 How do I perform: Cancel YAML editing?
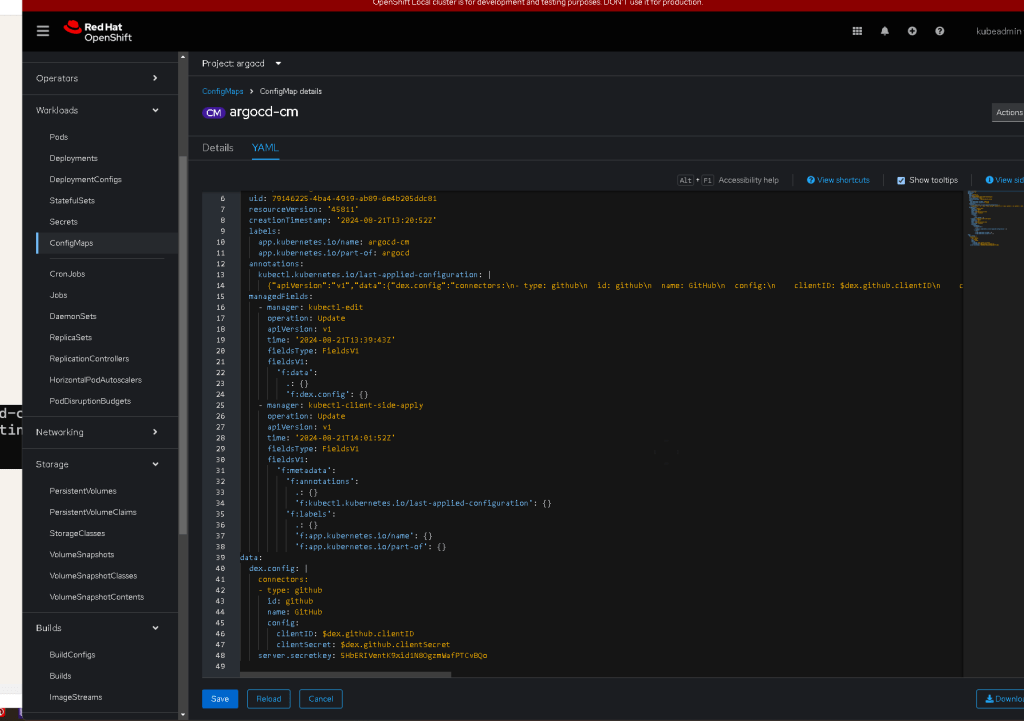pyautogui.click(x=321, y=699)
